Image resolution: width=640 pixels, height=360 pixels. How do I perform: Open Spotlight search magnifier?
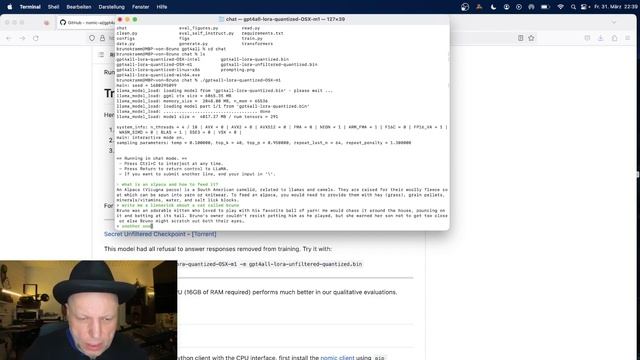[x=573, y=7]
